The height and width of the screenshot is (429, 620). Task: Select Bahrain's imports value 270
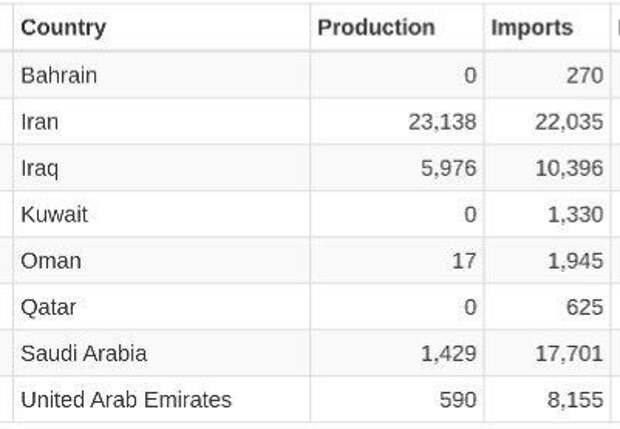(584, 75)
